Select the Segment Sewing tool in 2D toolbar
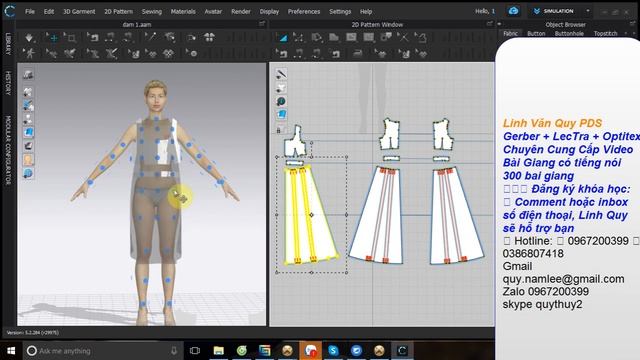Image resolution: width=640 pixels, height=360 pixels. (x=299, y=53)
